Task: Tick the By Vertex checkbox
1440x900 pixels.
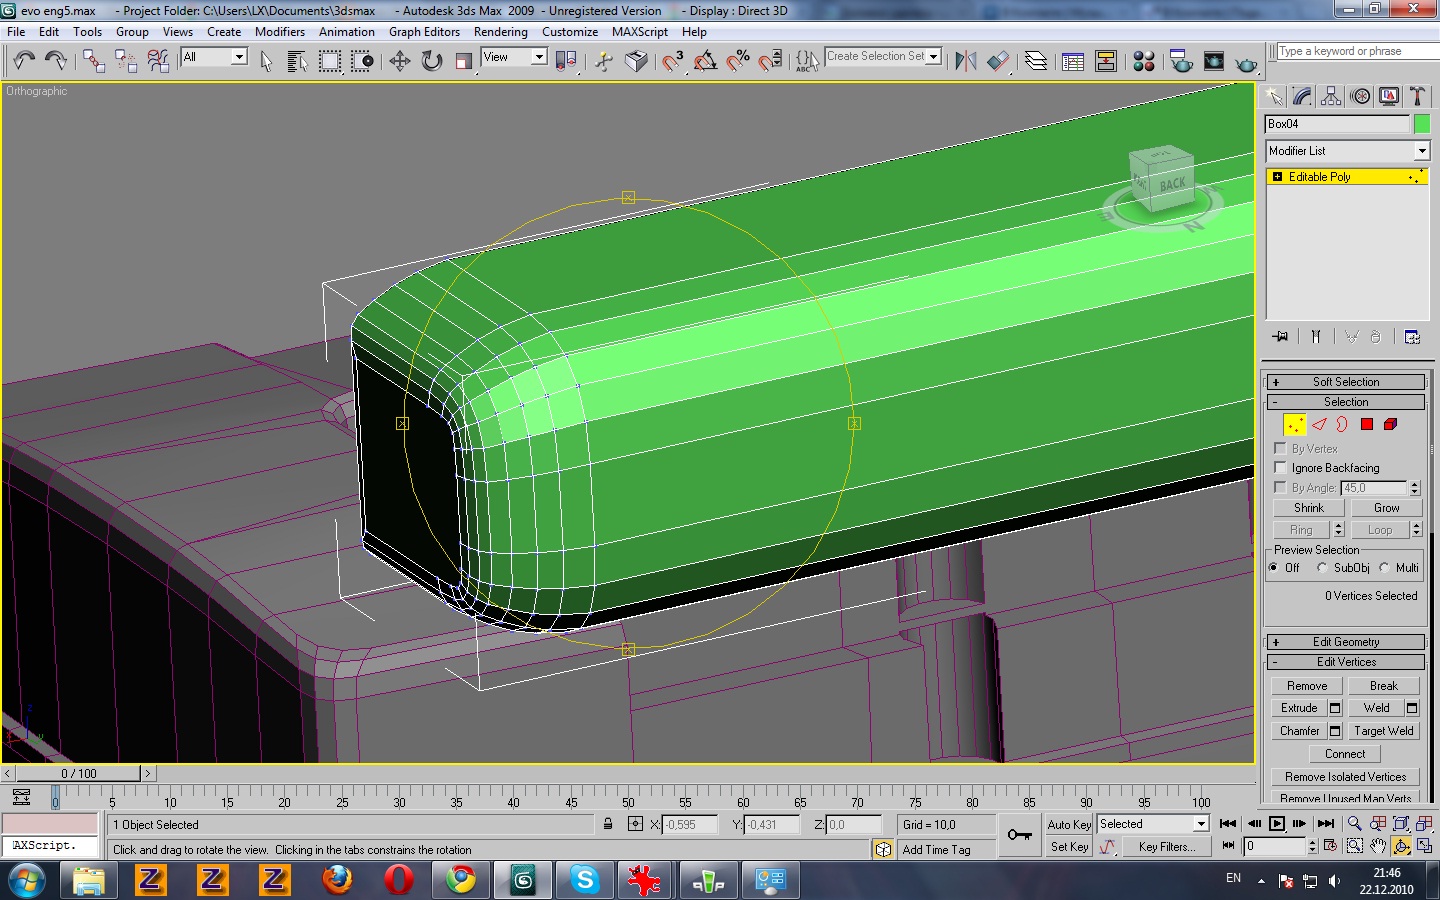Action: (x=1280, y=449)
